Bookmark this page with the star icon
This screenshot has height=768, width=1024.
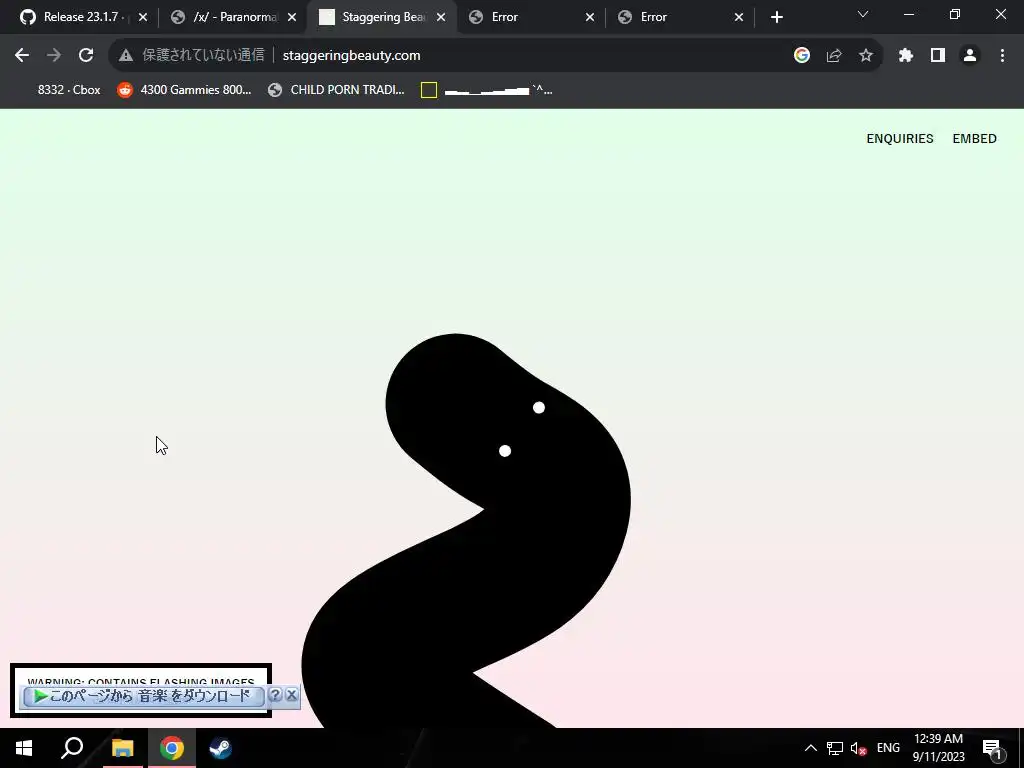(x=866, y=56)
